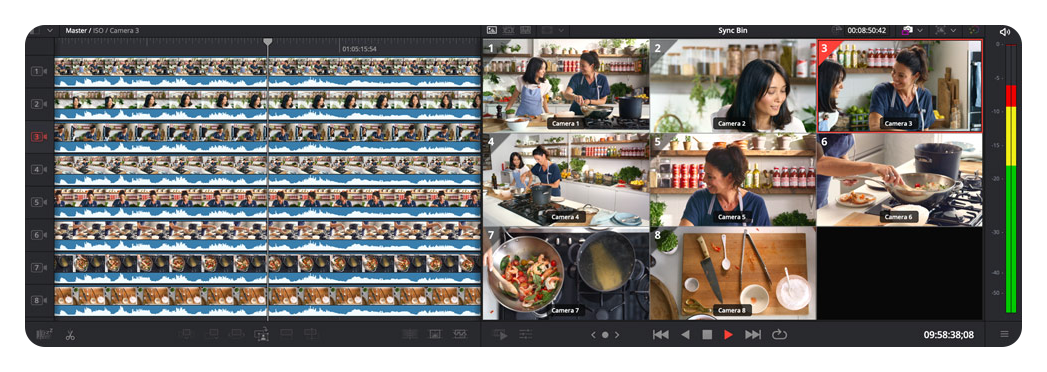Jump to previous edit nav arrow
Screen dimensions: 1047x372
pos(593,335)
